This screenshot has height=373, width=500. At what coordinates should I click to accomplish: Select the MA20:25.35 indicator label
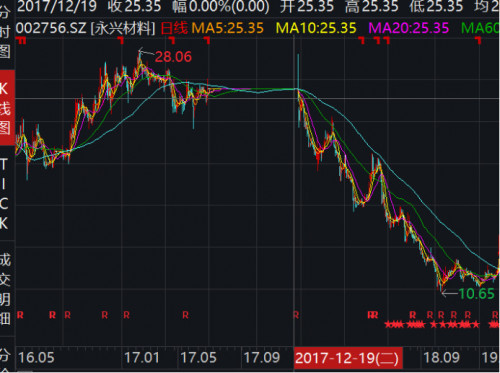(409, 28)
